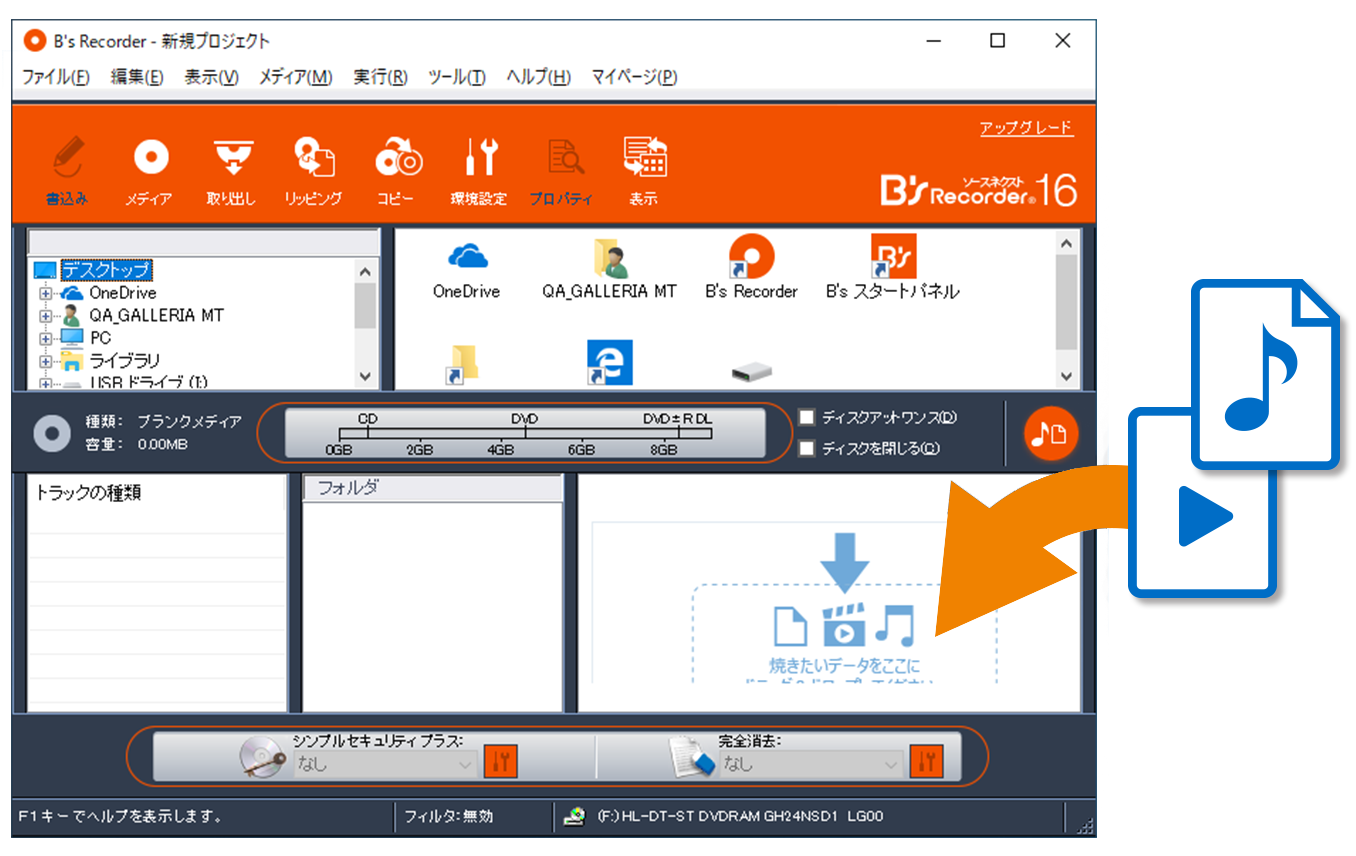1356x856 pixels.
Task: Click the 取り出し eject icon
Action: pos(233,158)
